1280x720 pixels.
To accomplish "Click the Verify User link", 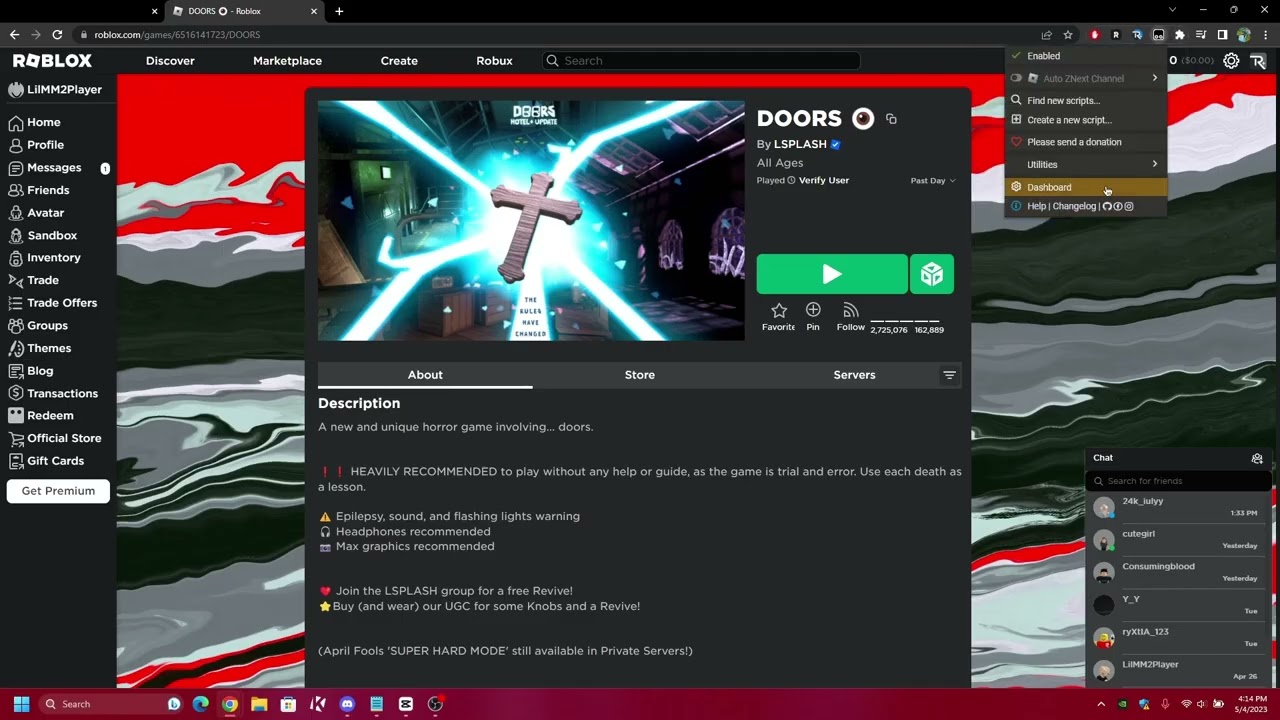I will pos(824,181).
